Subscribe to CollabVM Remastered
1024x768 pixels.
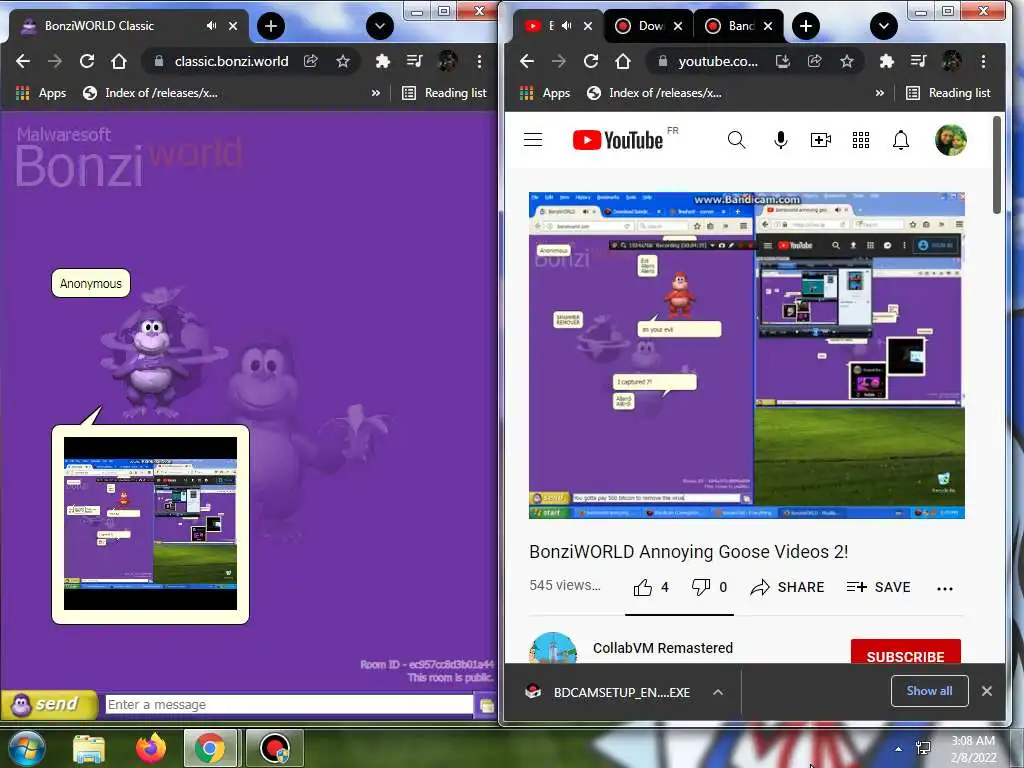tap(906, 653)
